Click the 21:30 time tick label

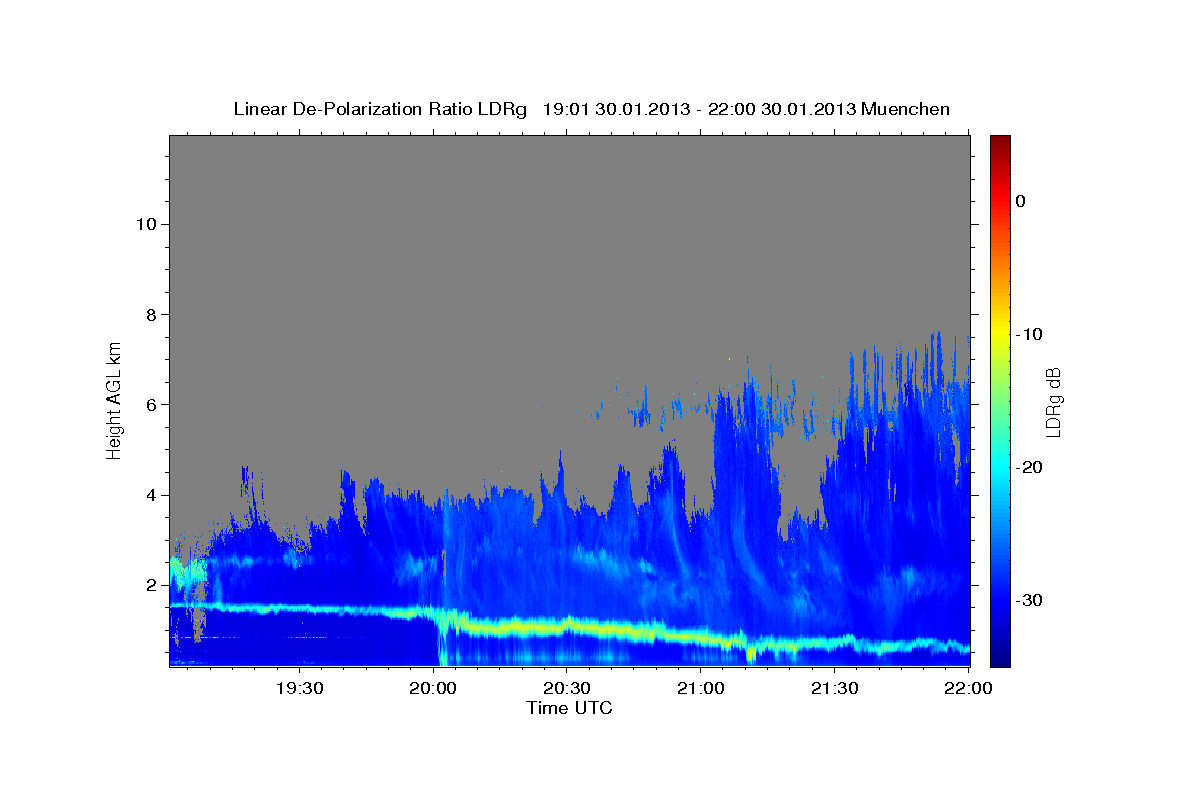(834, 688)
